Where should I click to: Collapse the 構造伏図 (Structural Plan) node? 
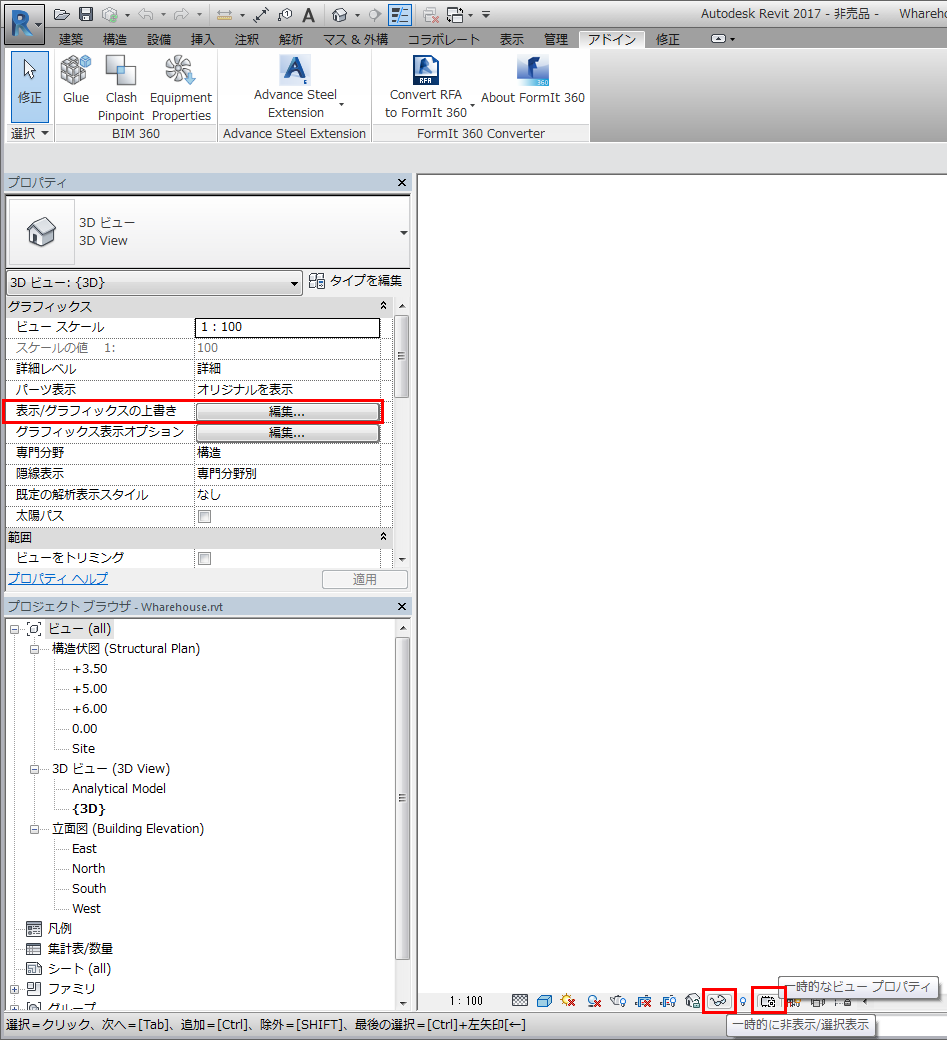(34, 649)
